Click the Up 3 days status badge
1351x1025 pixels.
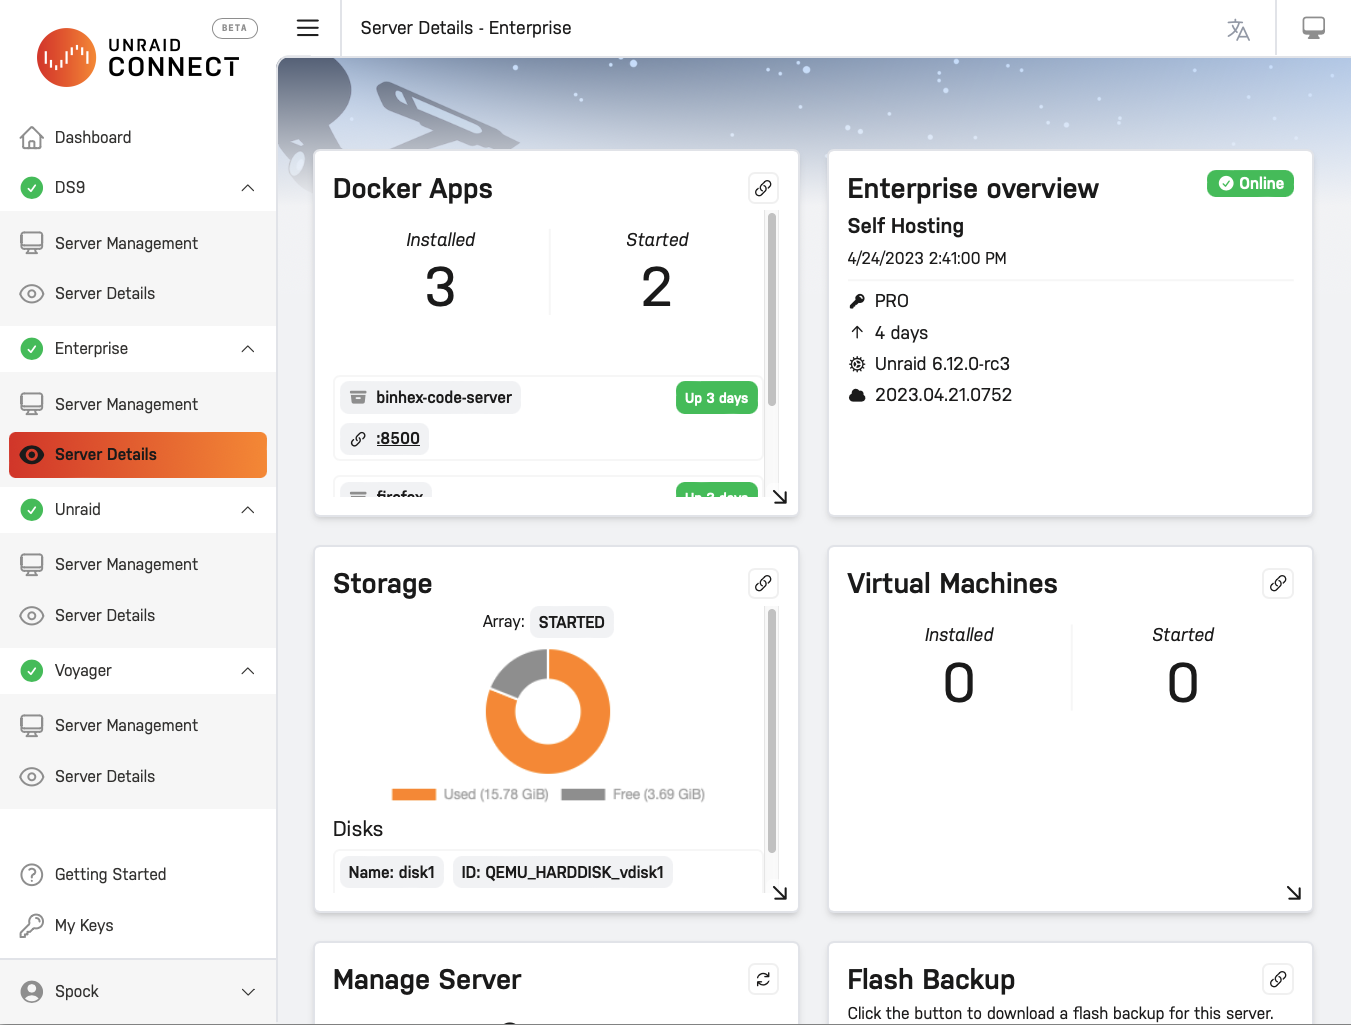pos(716,398)
